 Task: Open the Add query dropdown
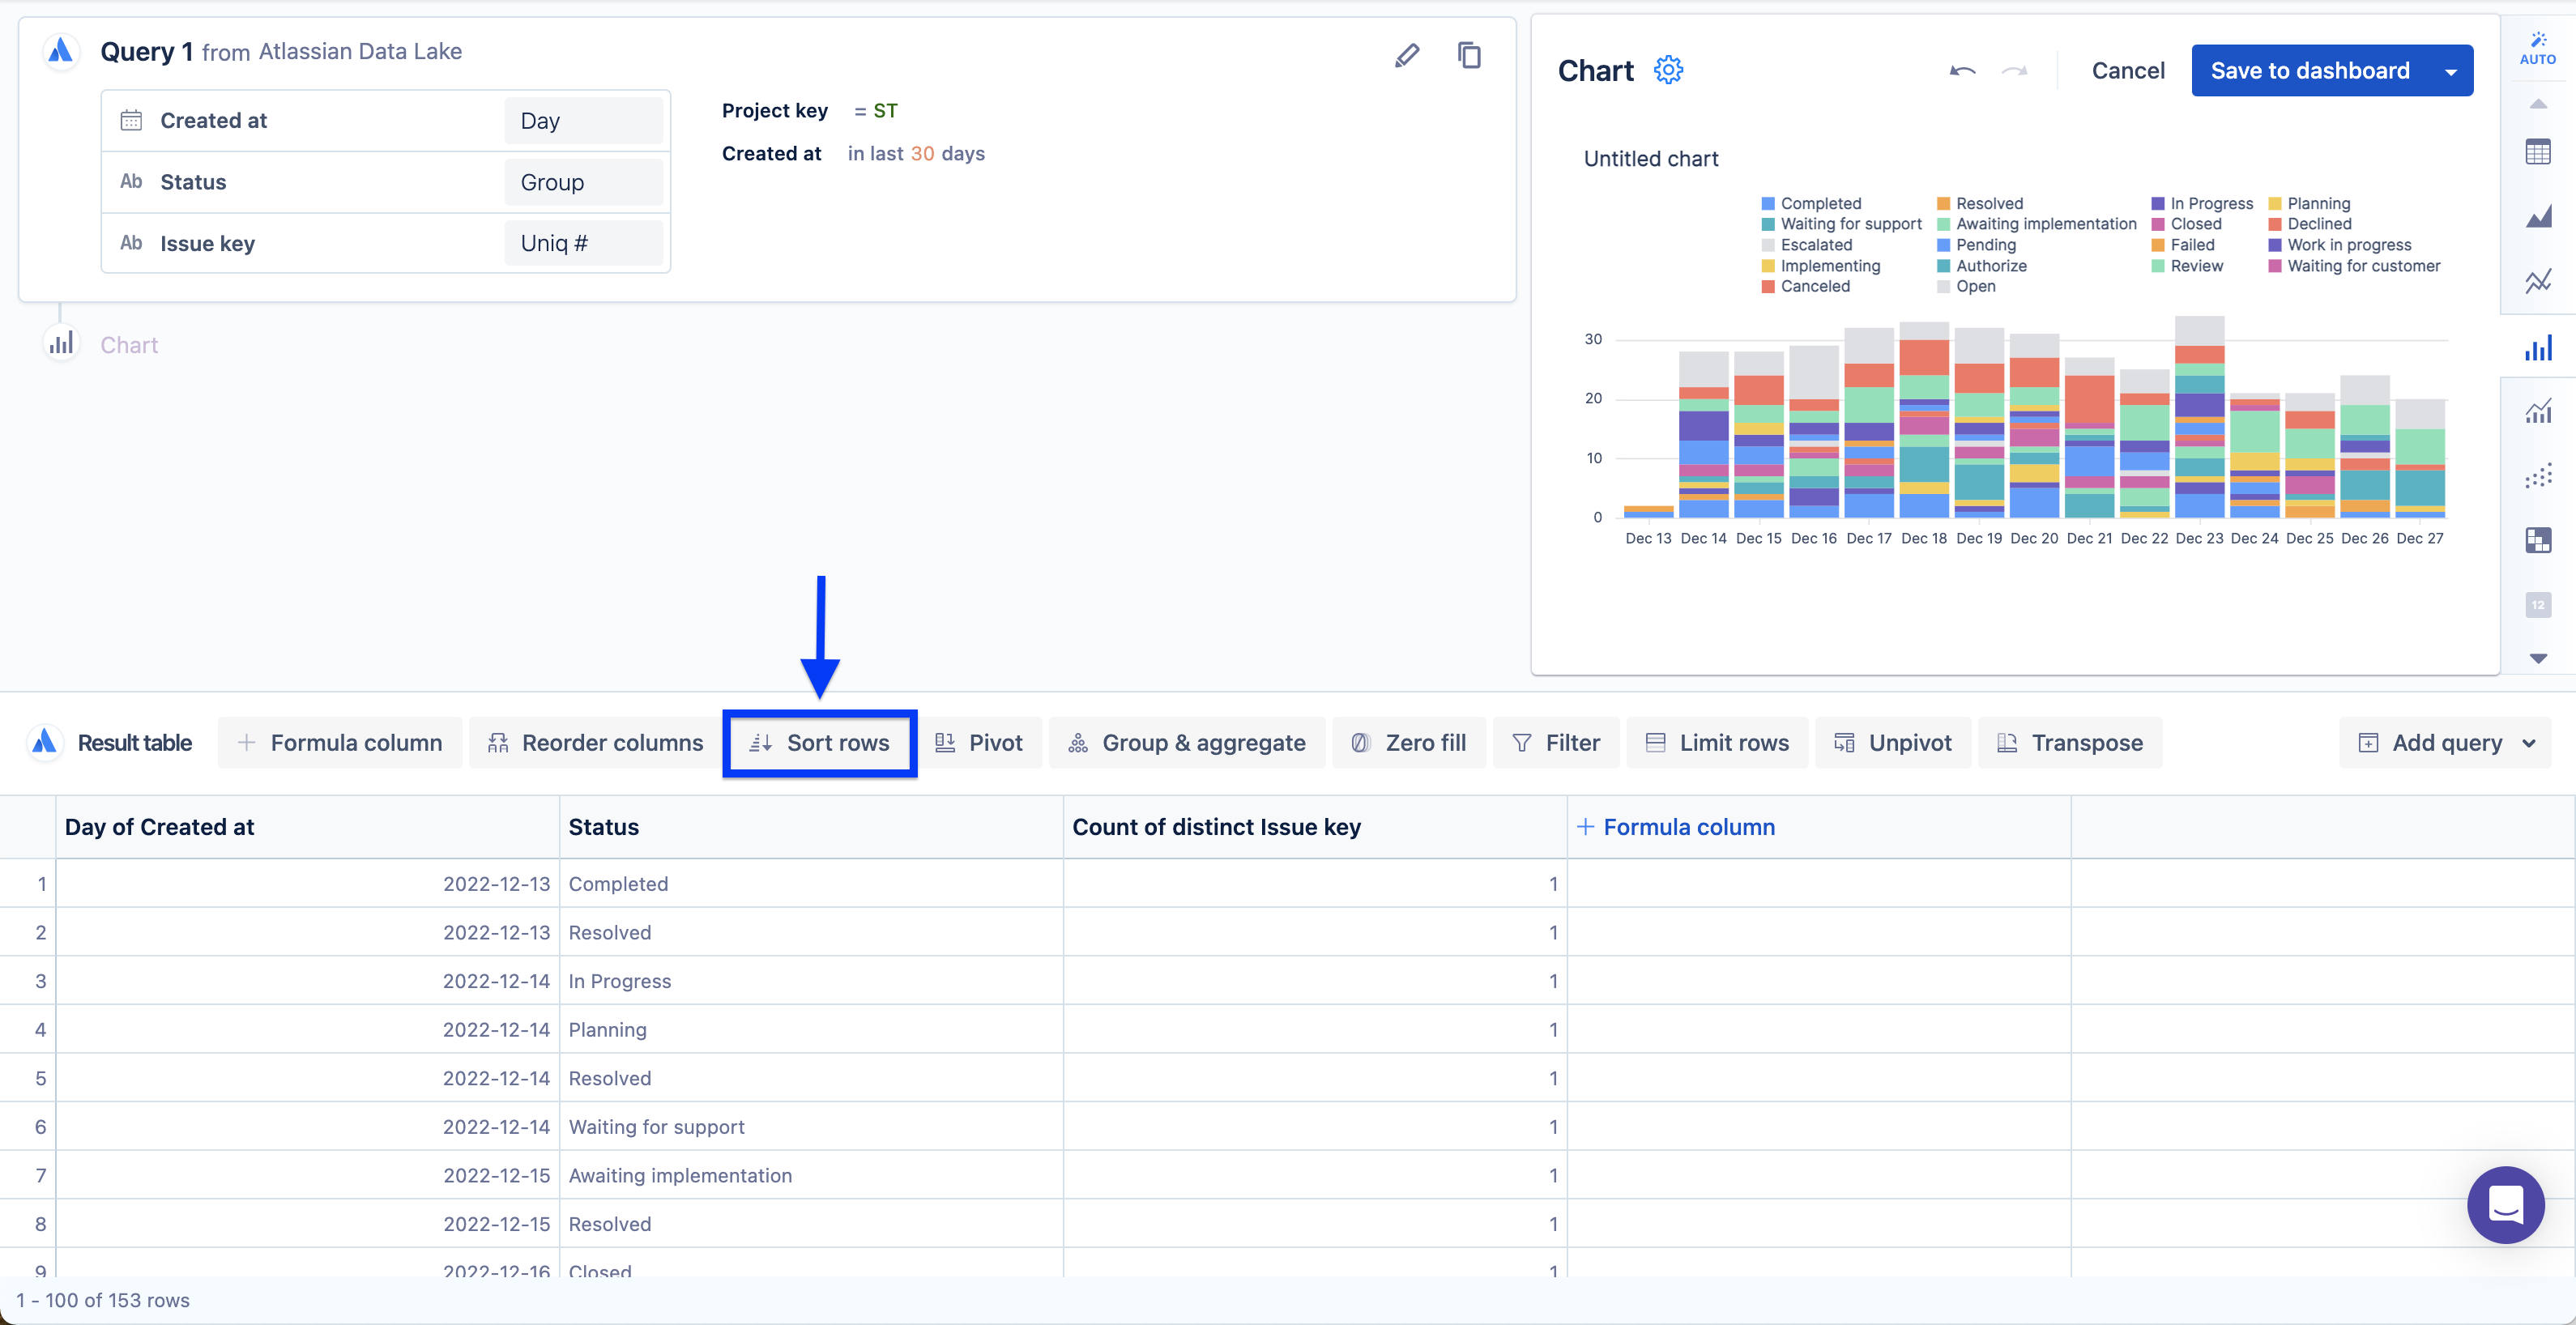click(x=2446, y=743)
